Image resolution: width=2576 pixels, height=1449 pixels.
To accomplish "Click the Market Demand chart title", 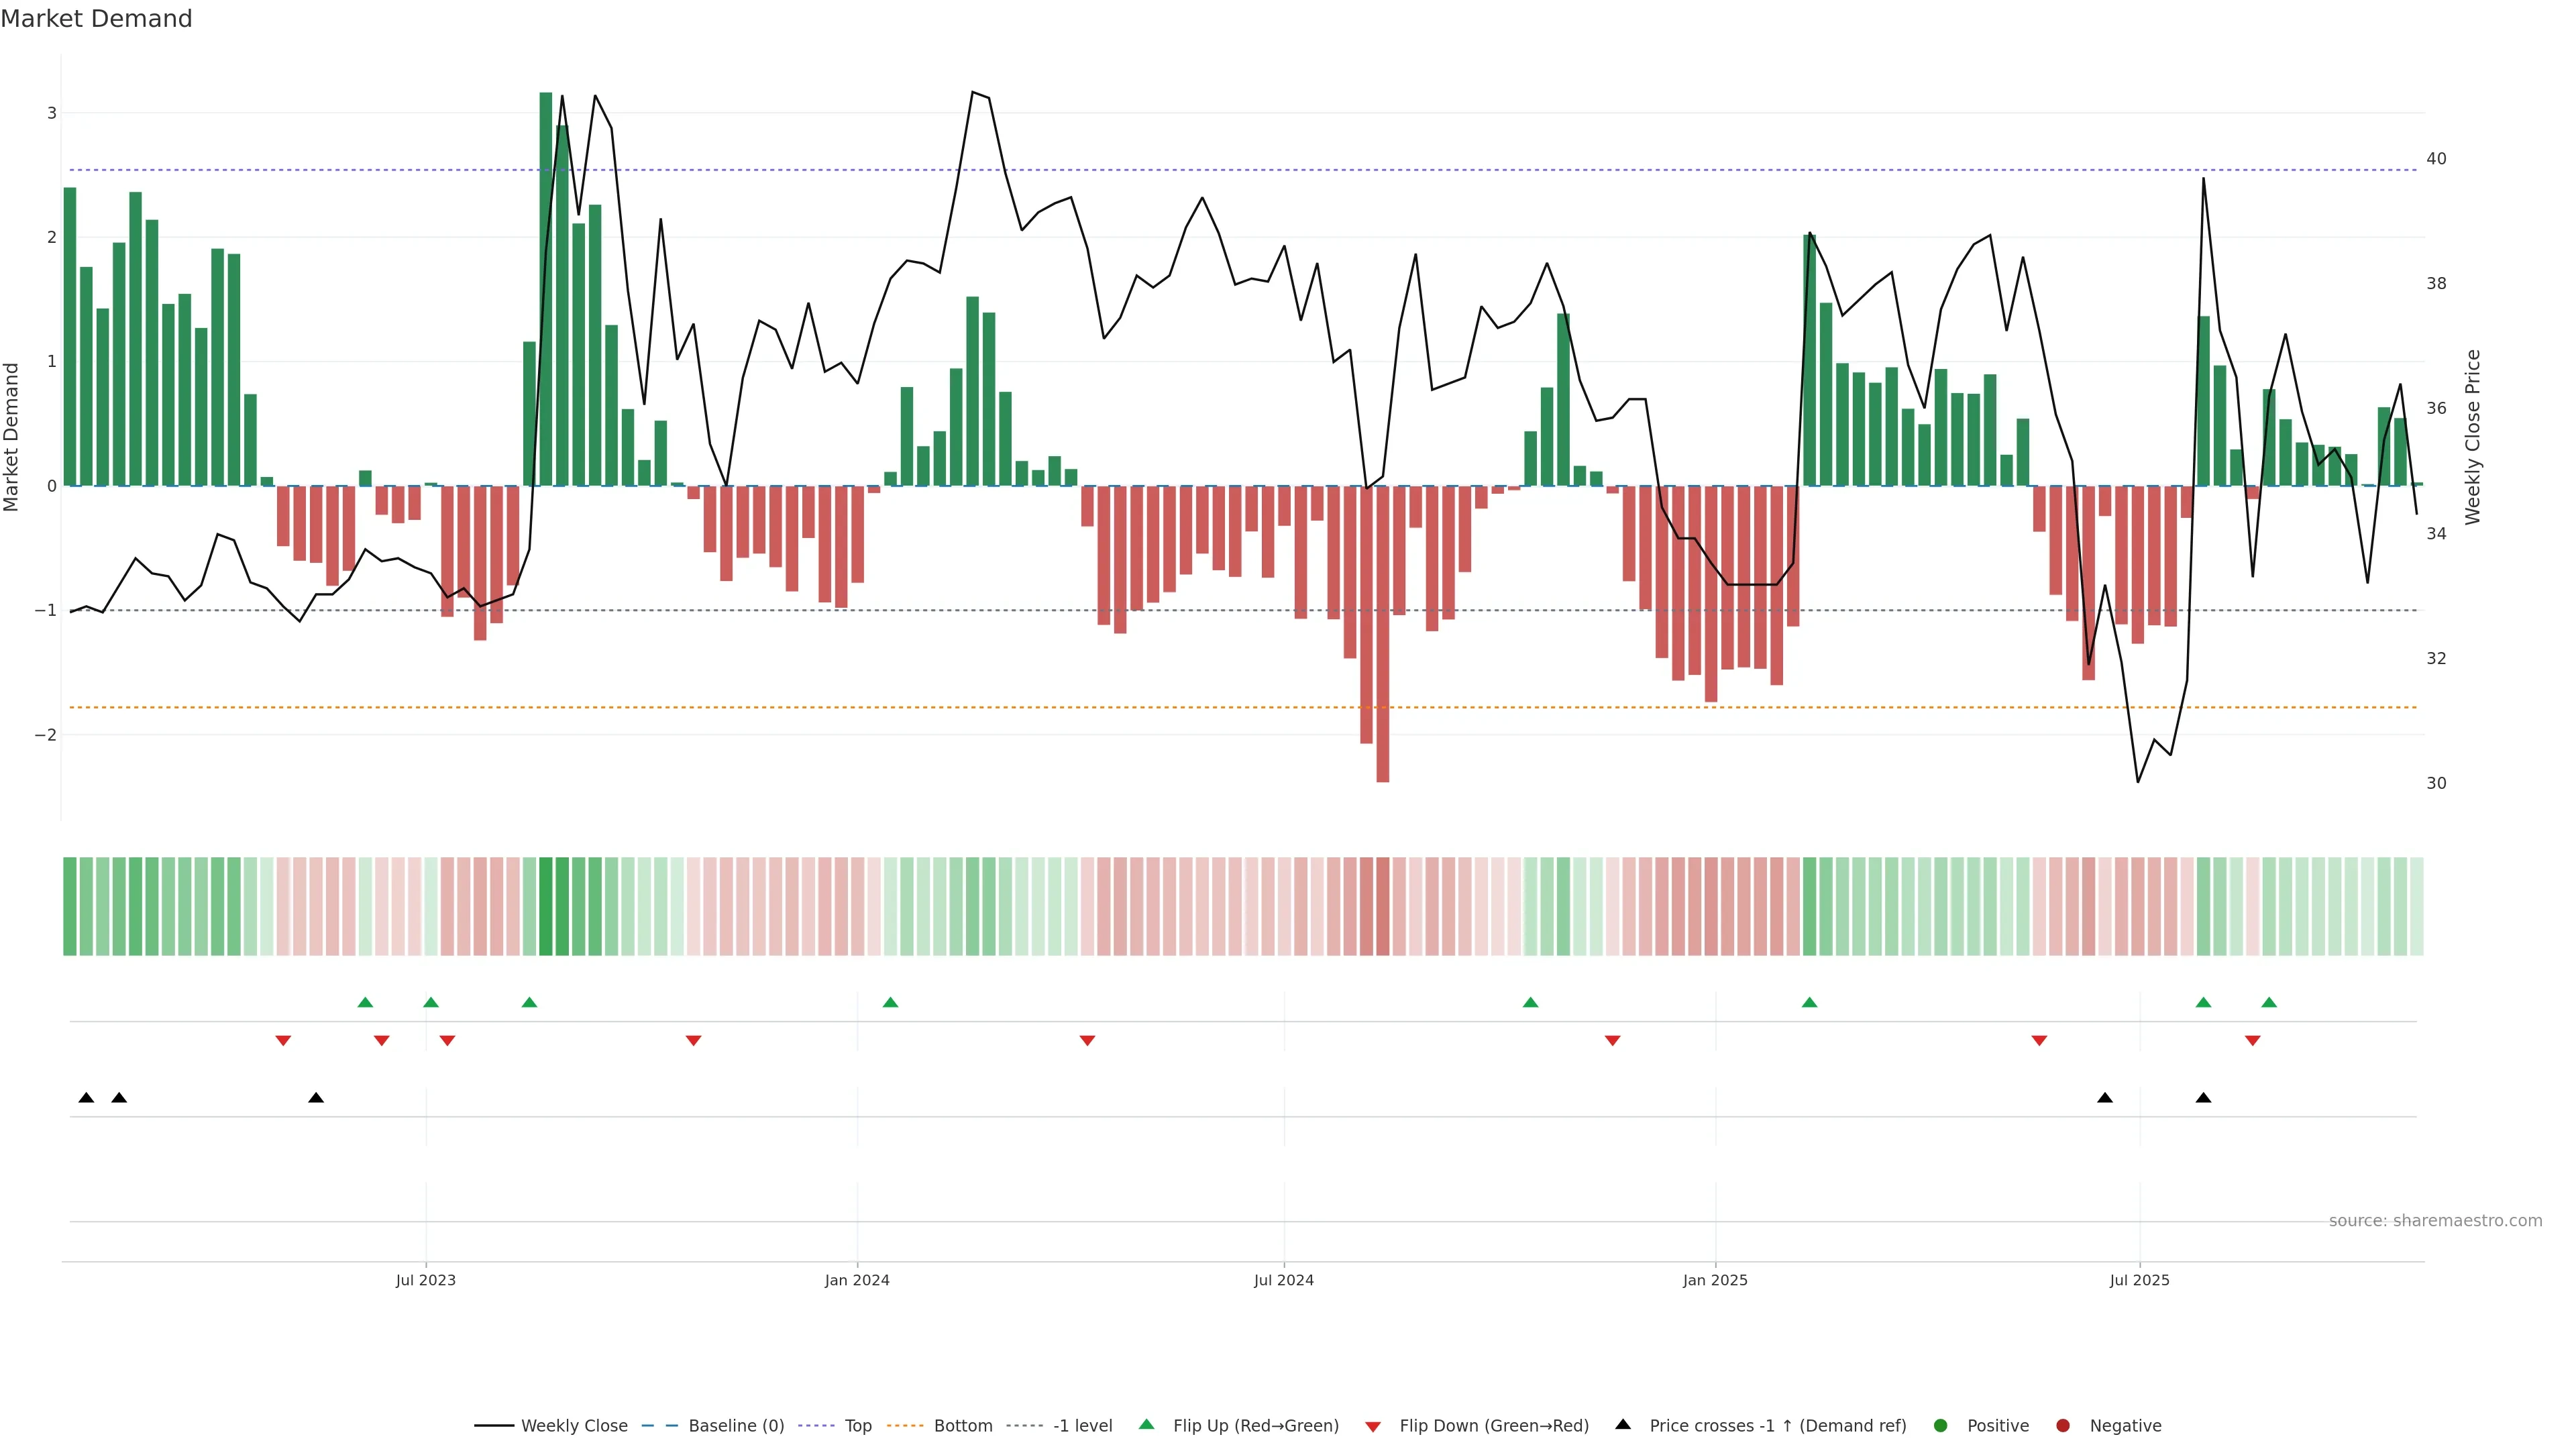I will (x=96, y=19).
